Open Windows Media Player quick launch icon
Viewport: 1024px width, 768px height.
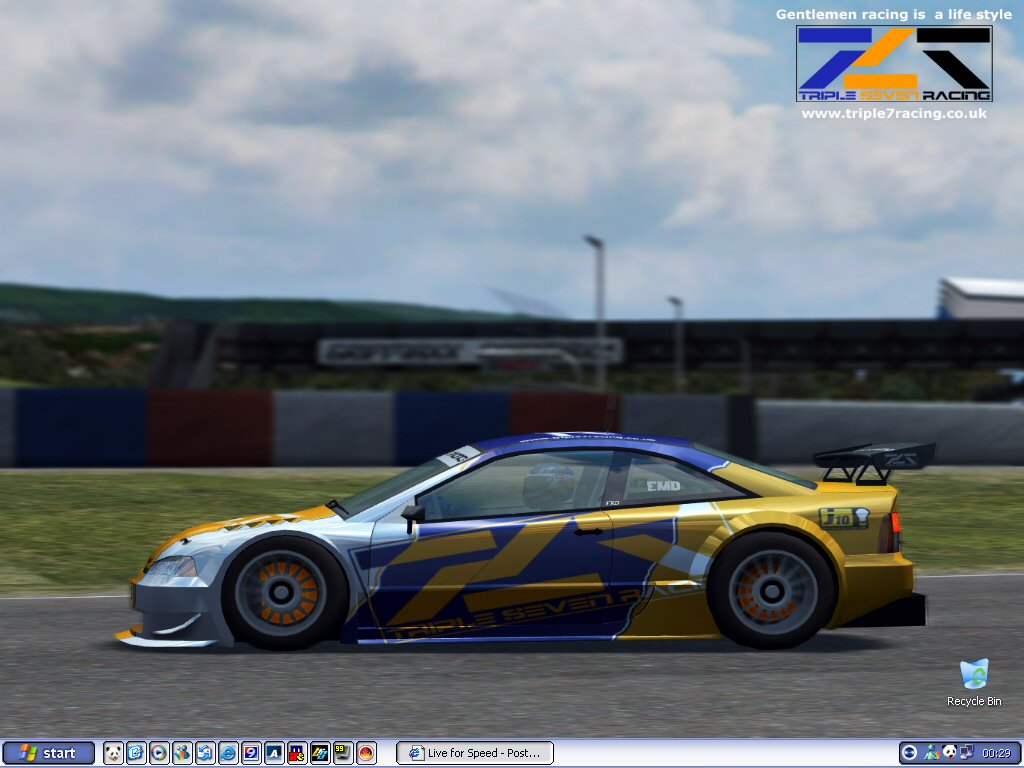[159, 753]
